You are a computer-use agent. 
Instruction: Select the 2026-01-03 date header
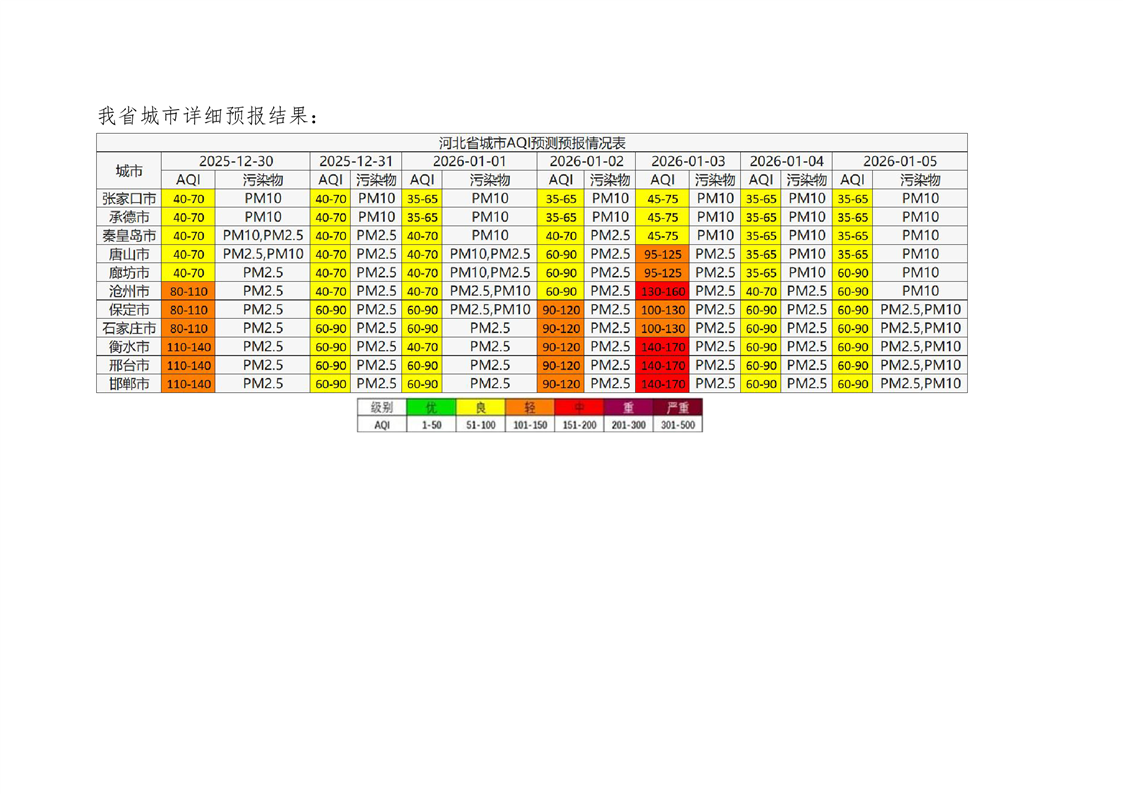[688, 161]
